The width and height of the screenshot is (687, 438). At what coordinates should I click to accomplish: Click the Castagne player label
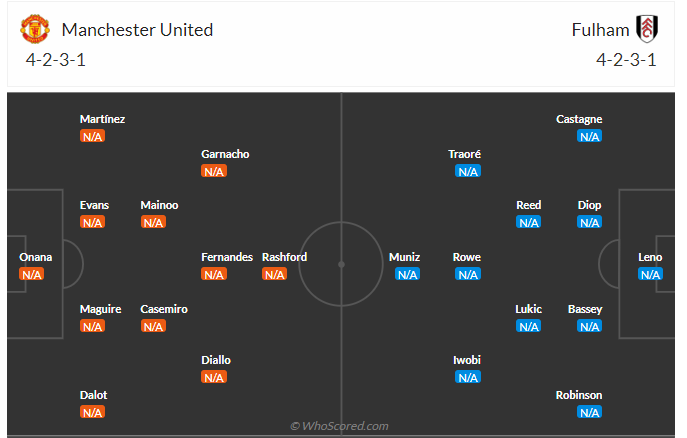(579, 119)
